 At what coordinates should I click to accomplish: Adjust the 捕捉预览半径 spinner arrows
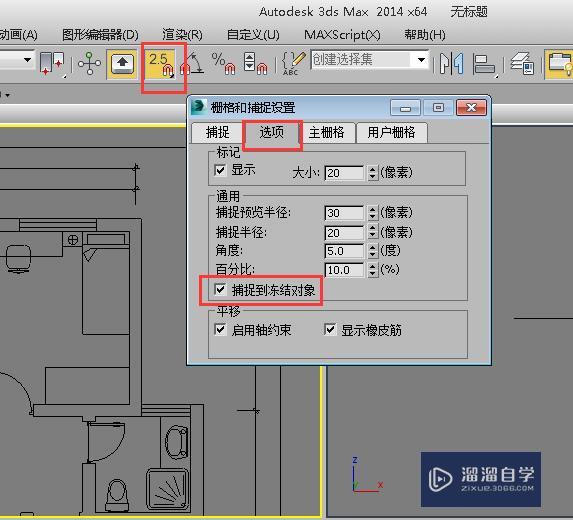point(372,213)
